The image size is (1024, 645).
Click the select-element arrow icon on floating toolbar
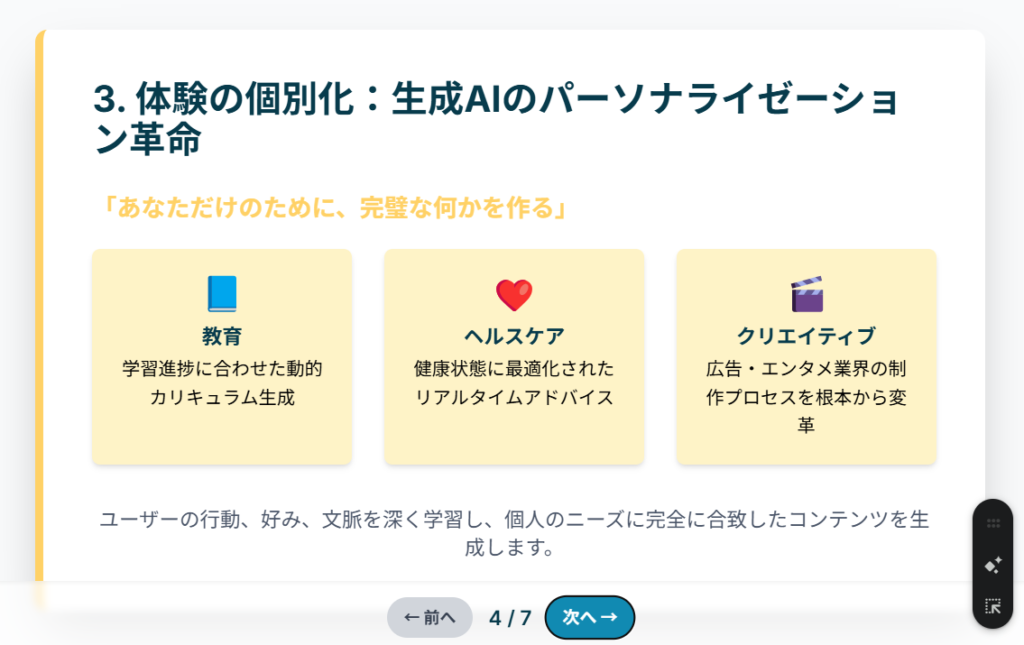tap(993, 606)
